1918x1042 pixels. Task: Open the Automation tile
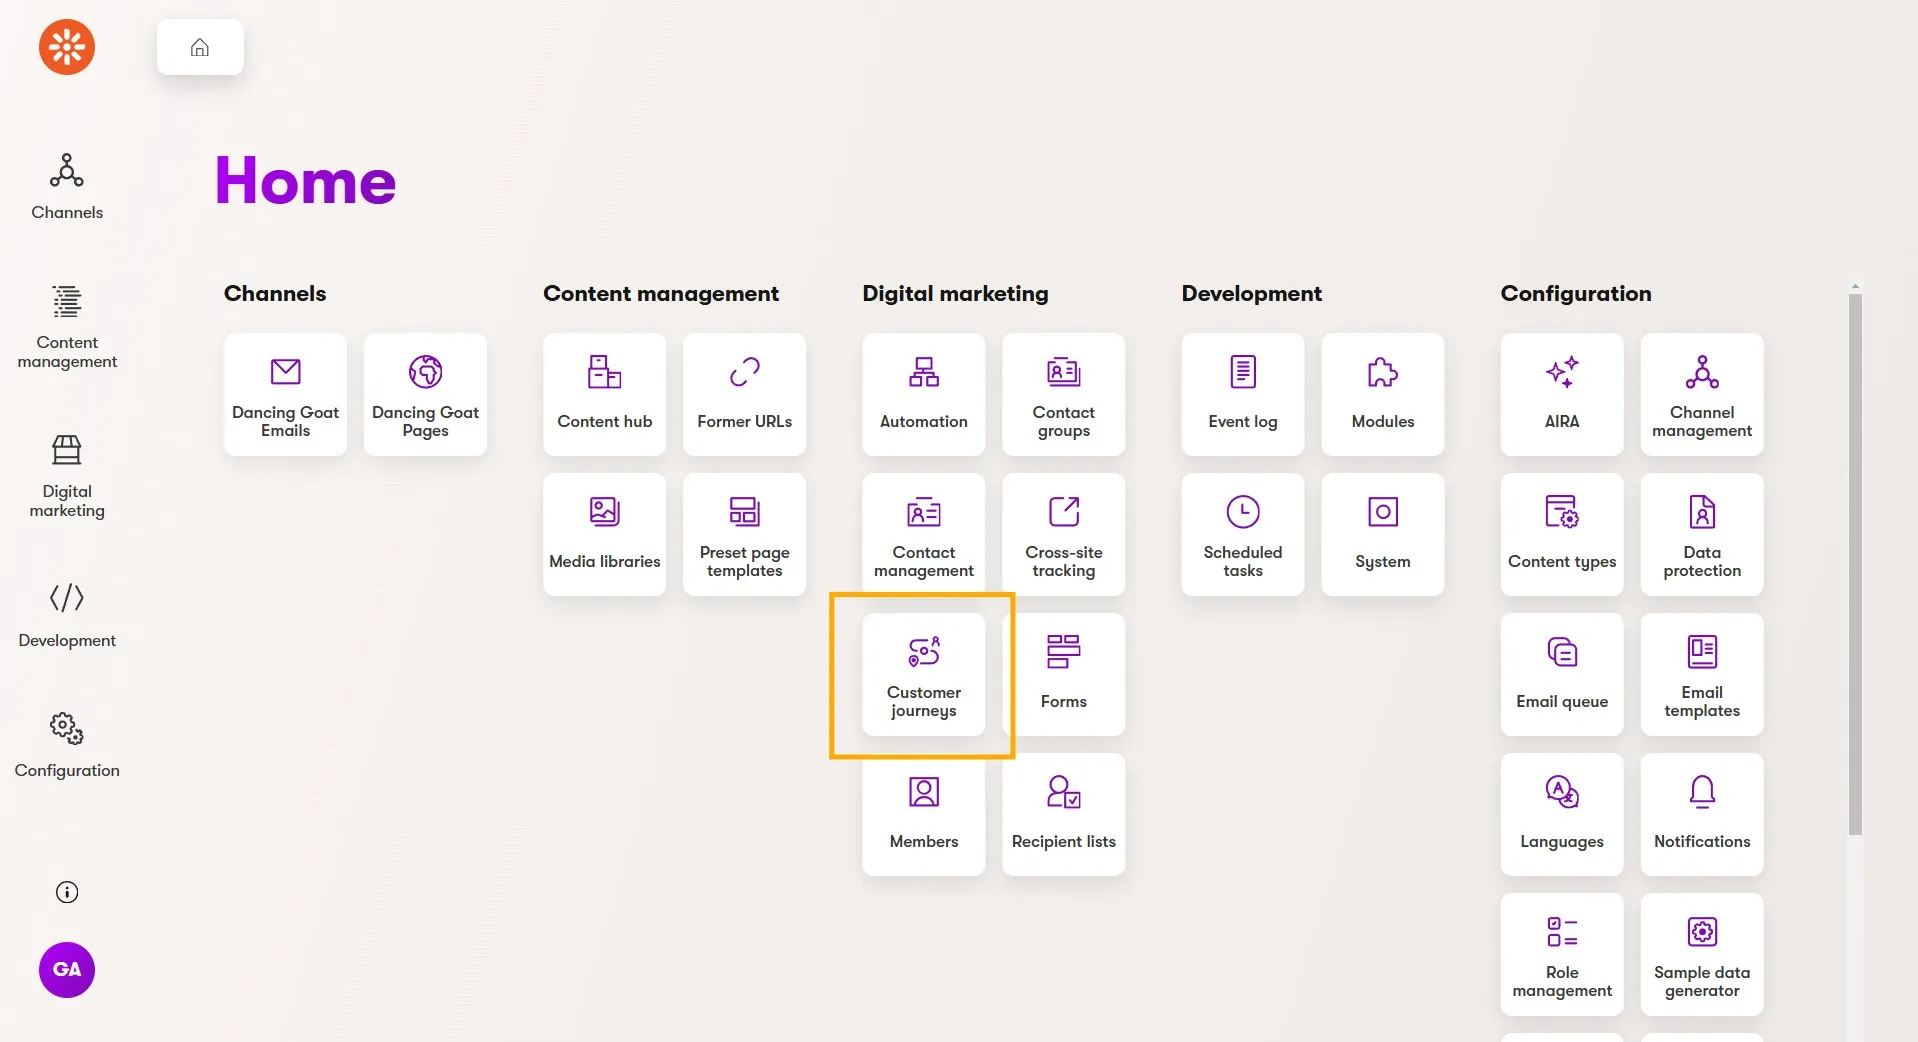(x=924, y=395)
